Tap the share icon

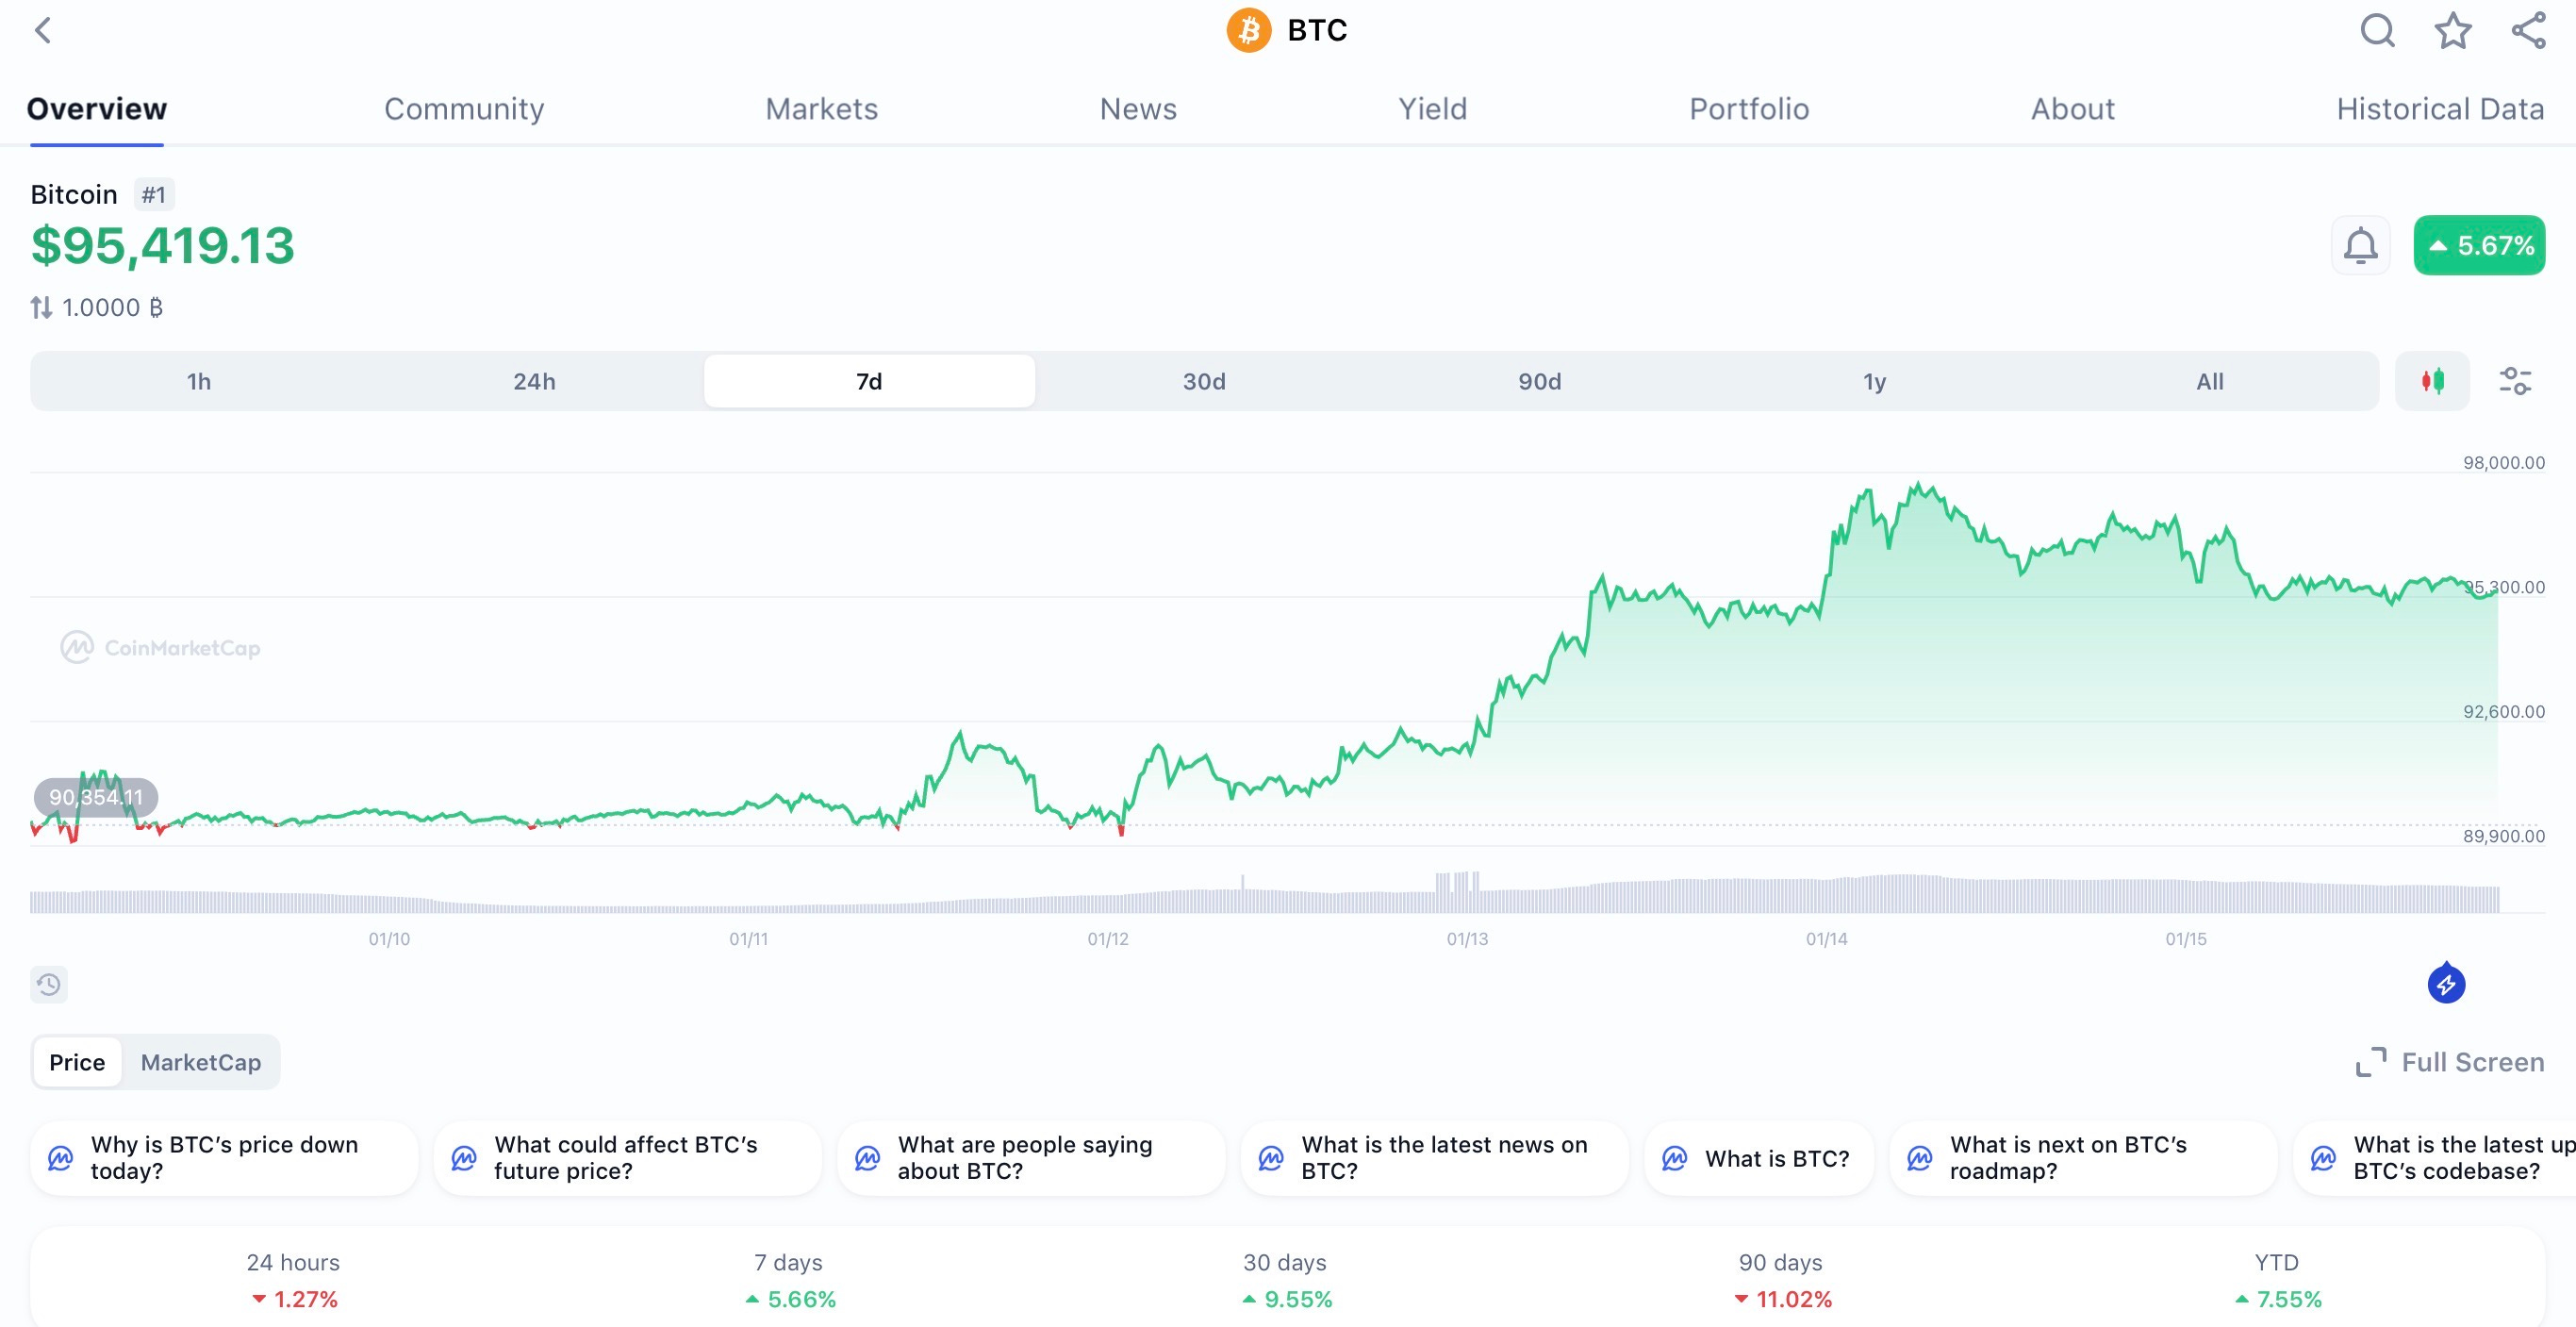click(2528, 30)
